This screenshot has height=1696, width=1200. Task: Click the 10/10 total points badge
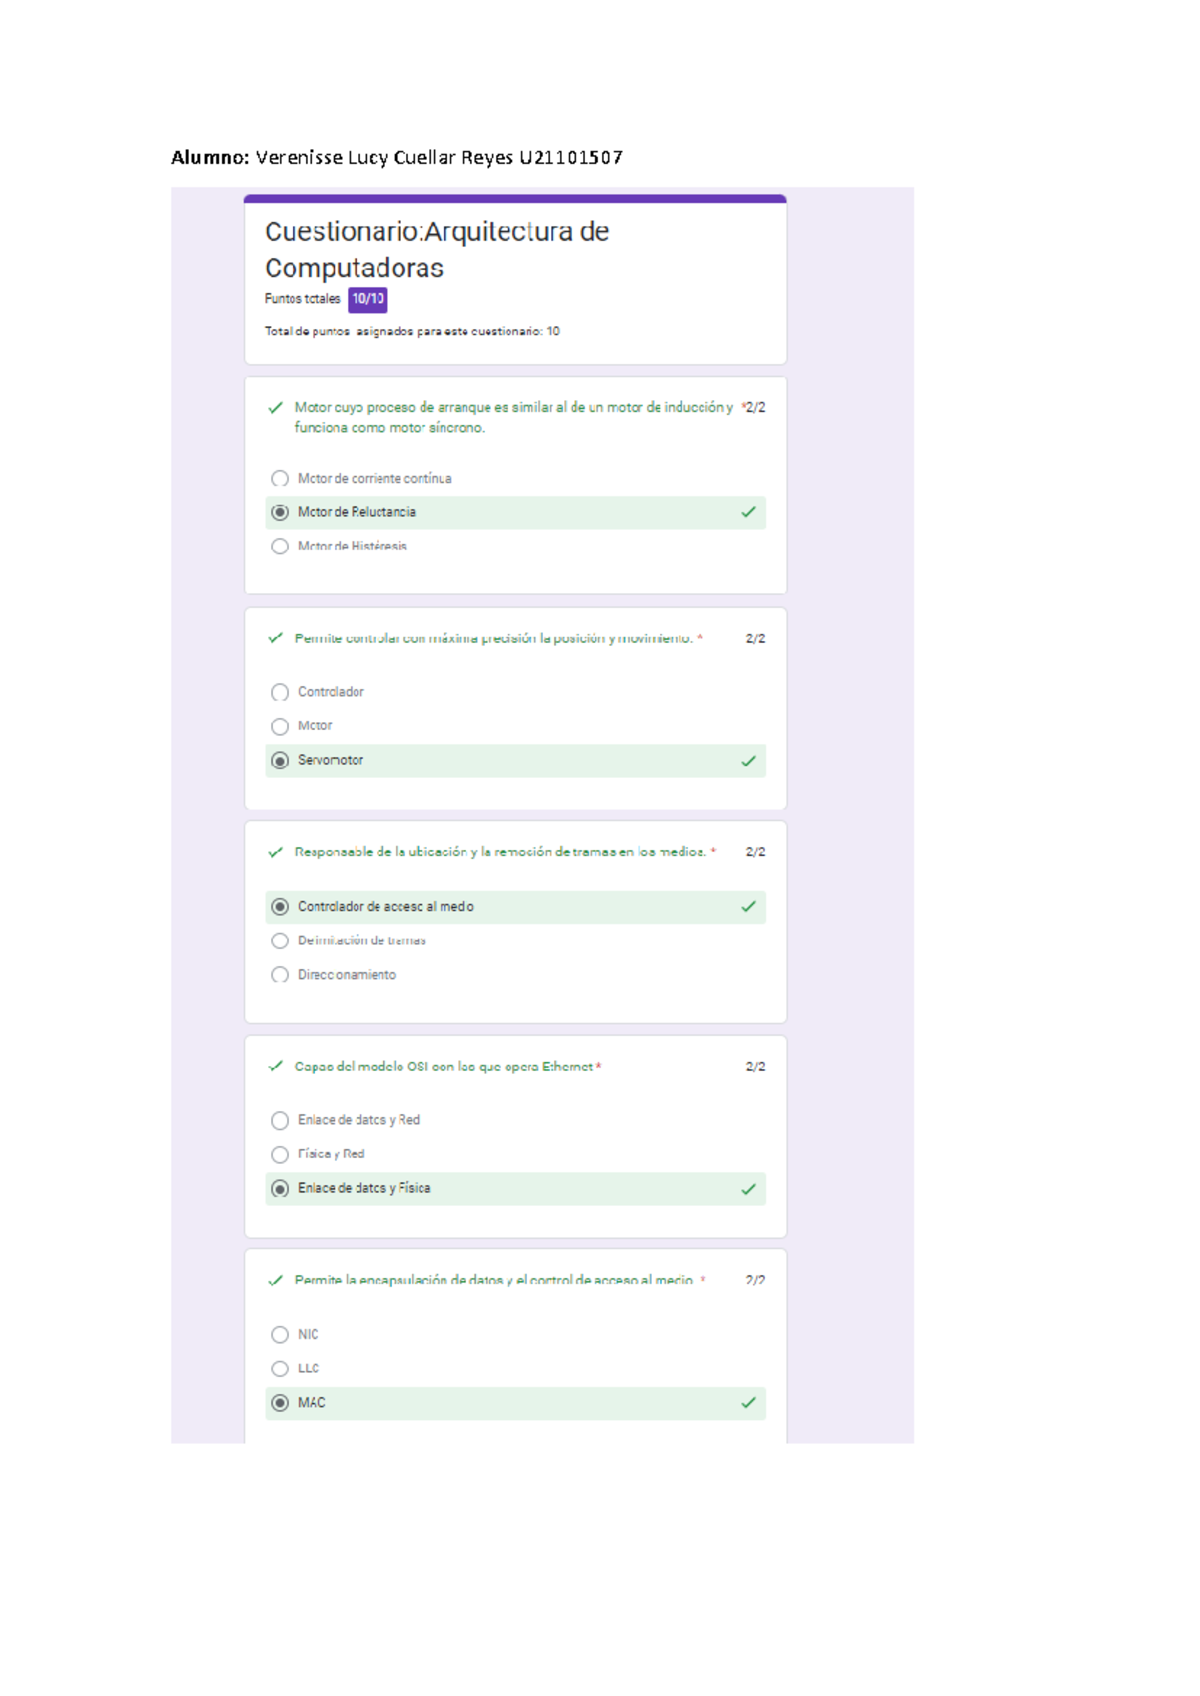coord(367,299)
